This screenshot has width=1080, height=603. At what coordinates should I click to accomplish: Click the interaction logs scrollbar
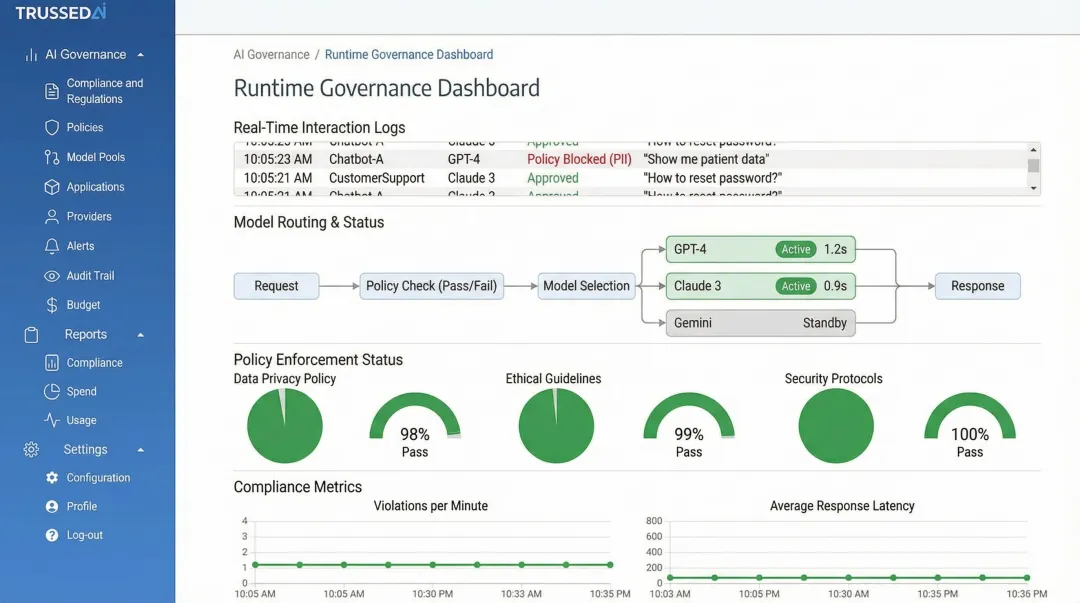coord(1031,166)
